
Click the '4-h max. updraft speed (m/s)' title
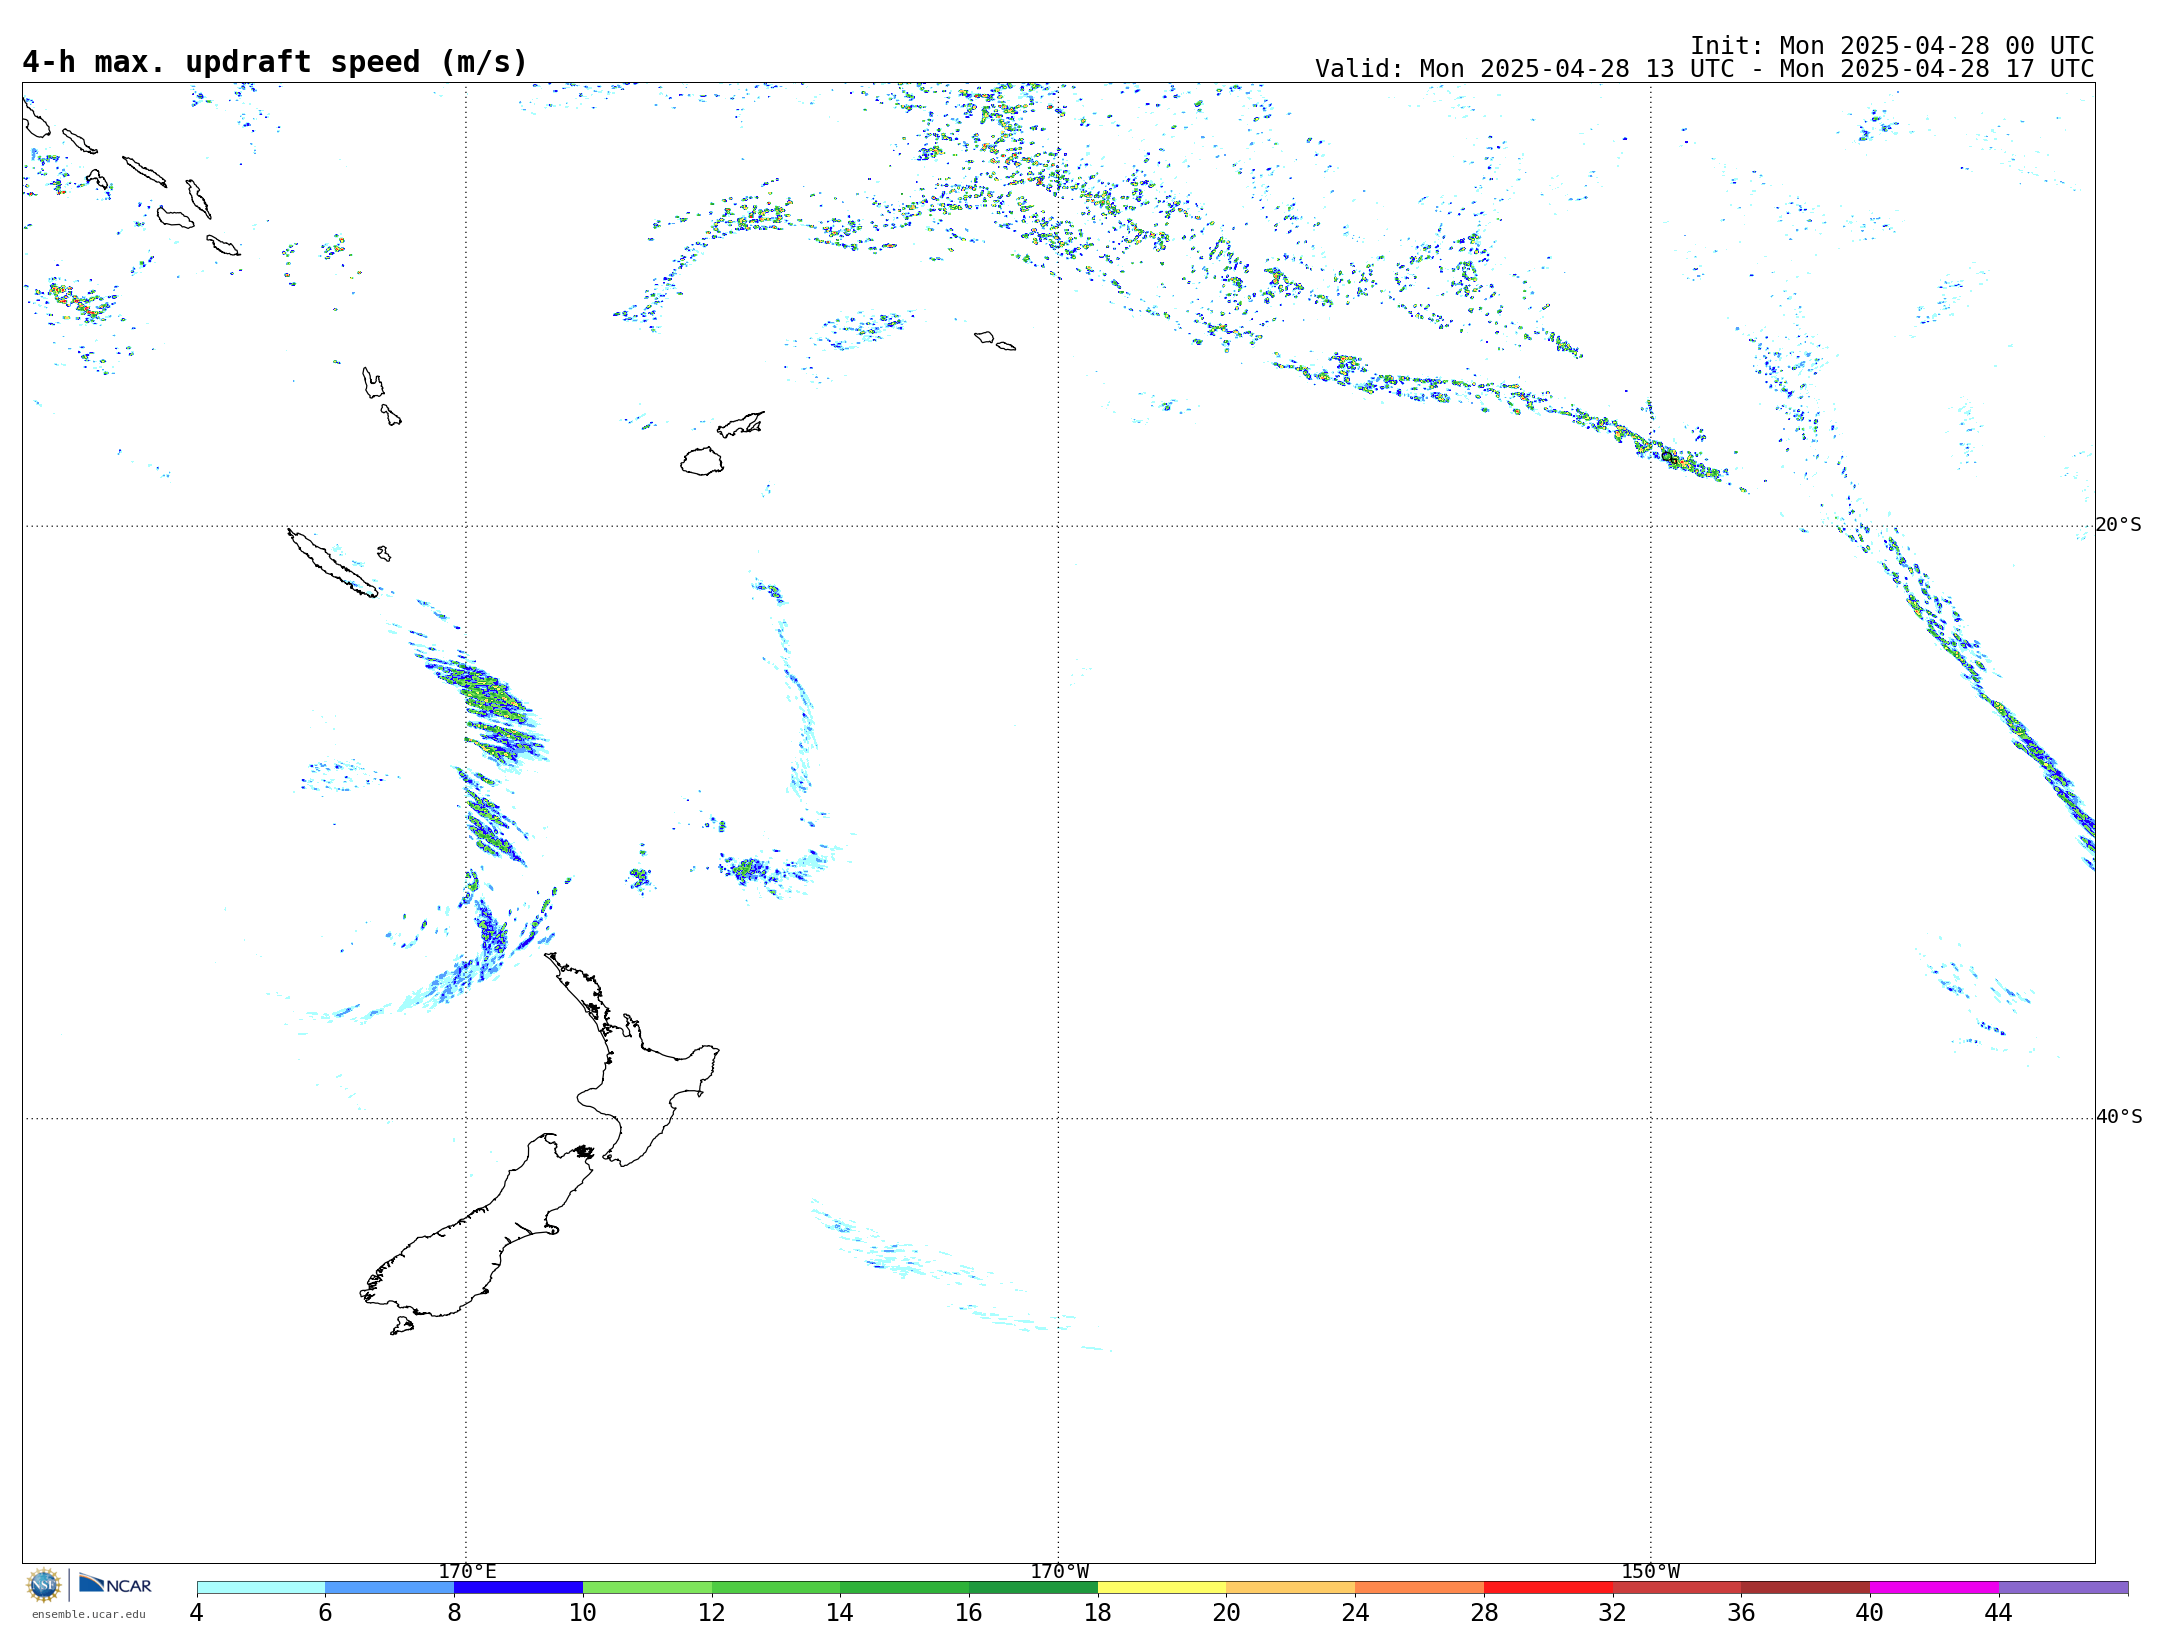point(275,62)
